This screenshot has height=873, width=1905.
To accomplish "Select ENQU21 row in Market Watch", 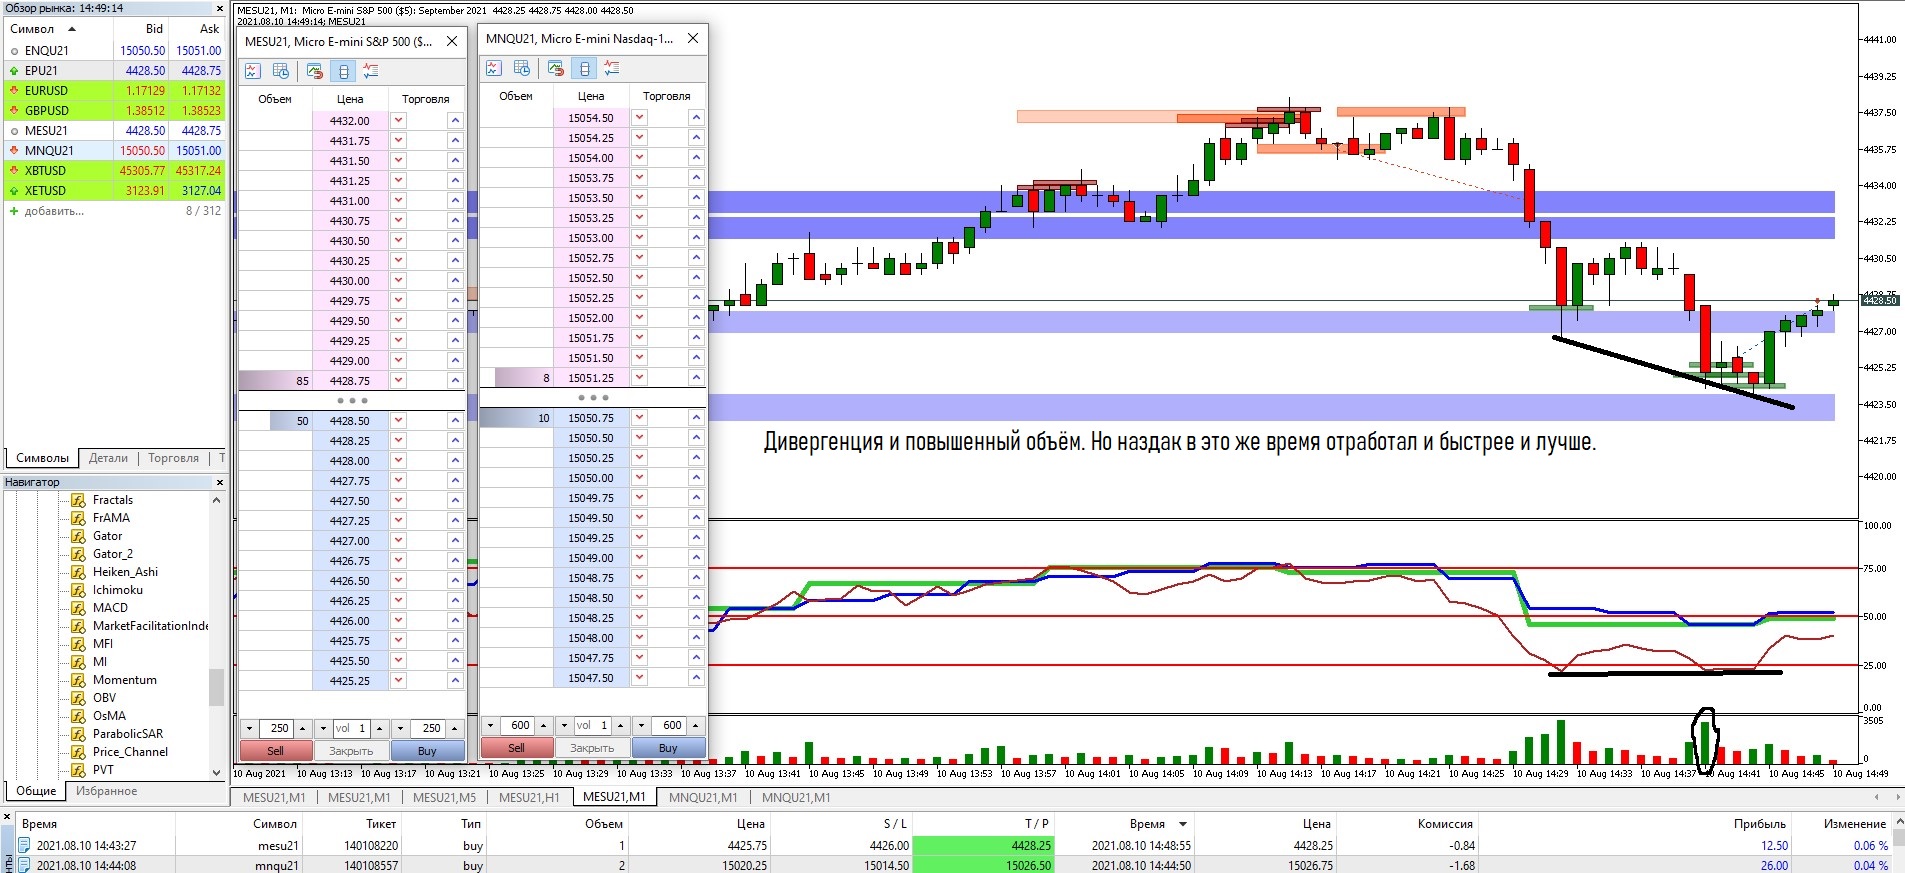I will click(x=115, y=51).
